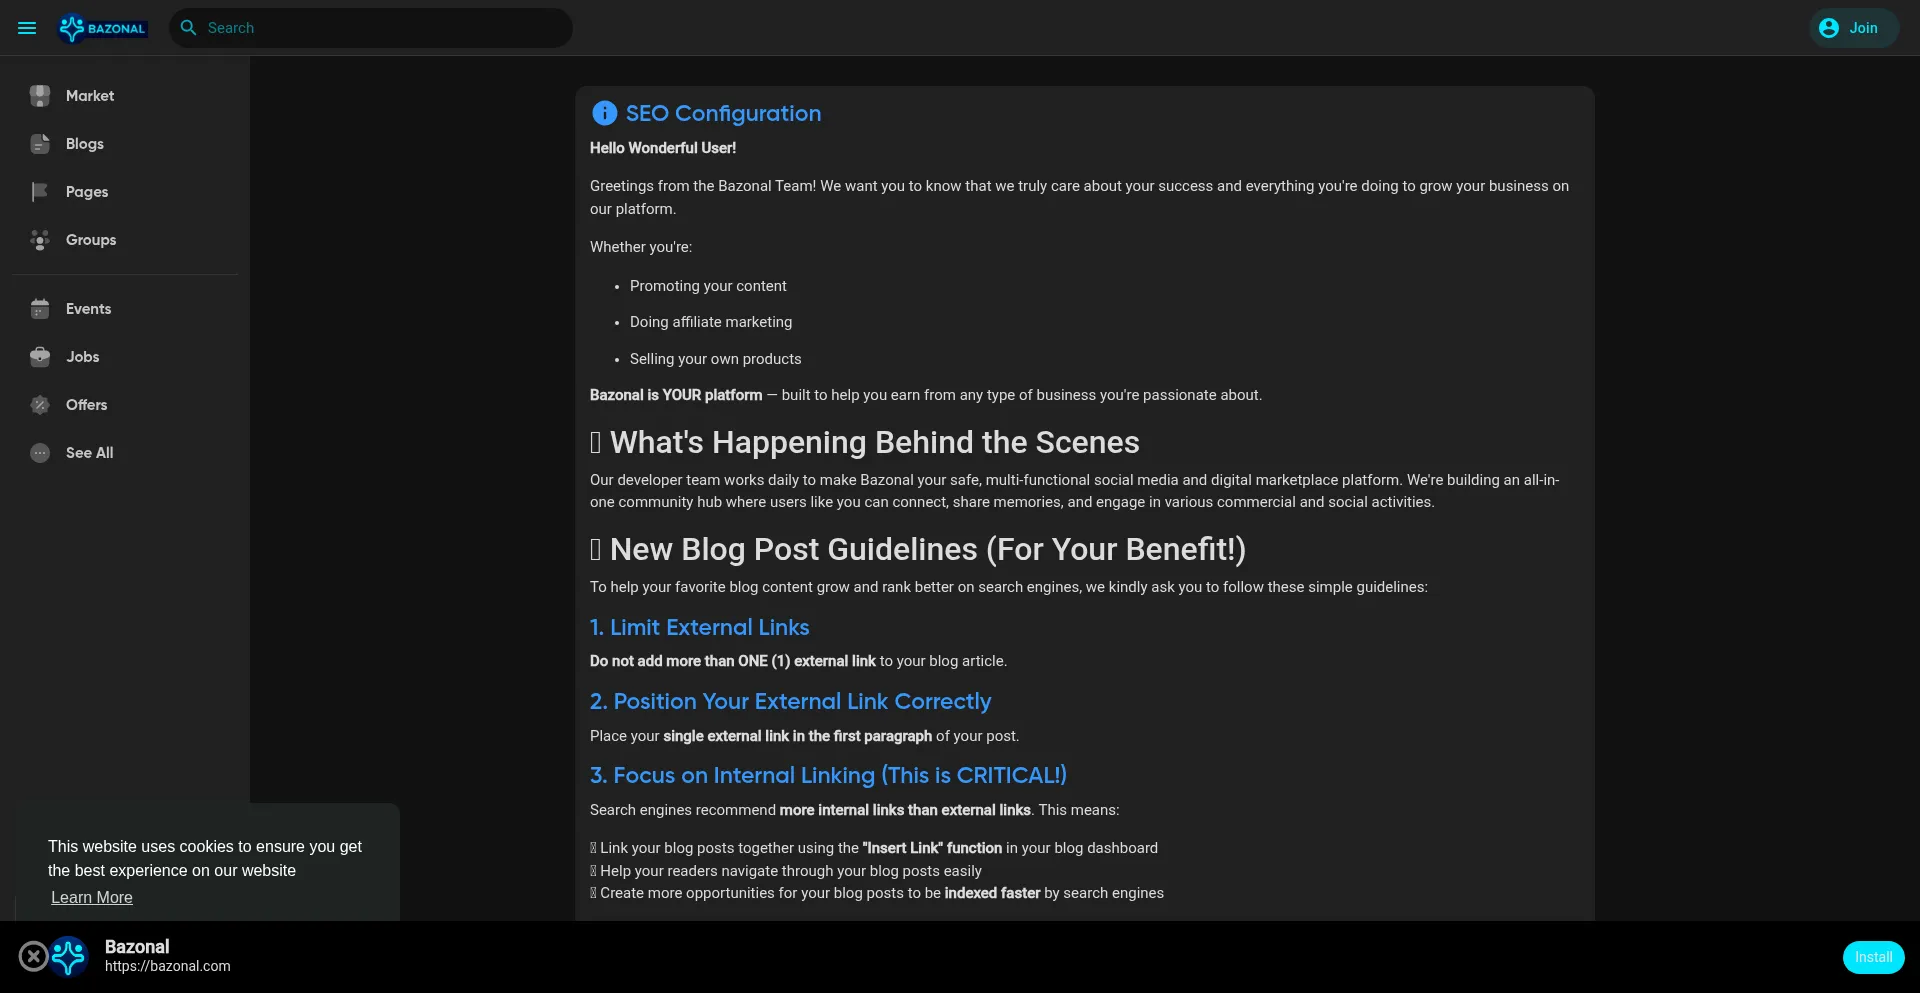The height and width of the screenshot is (993, 1920).
Task: Click 'Hello Wonderful User!' text
Action: click(663, 148)
